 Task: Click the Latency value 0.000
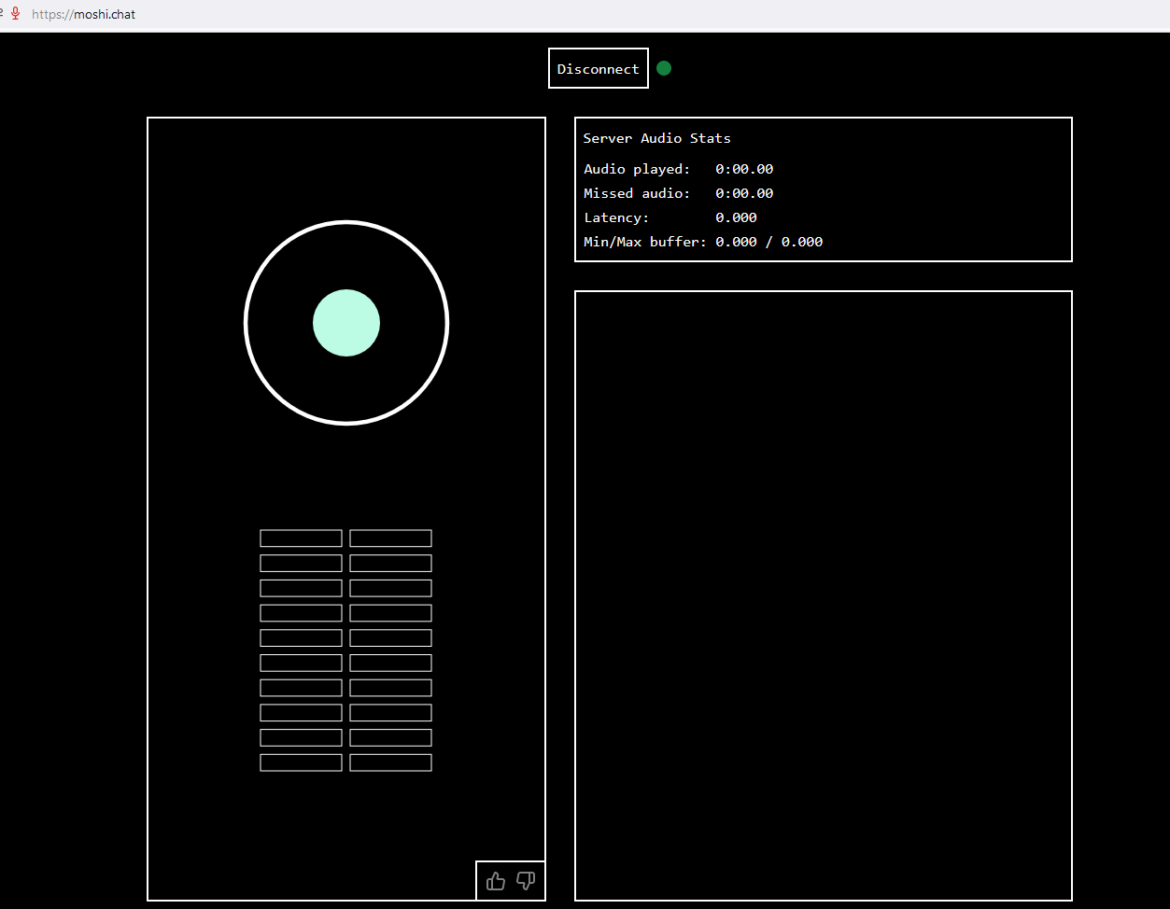click(736, 217)
